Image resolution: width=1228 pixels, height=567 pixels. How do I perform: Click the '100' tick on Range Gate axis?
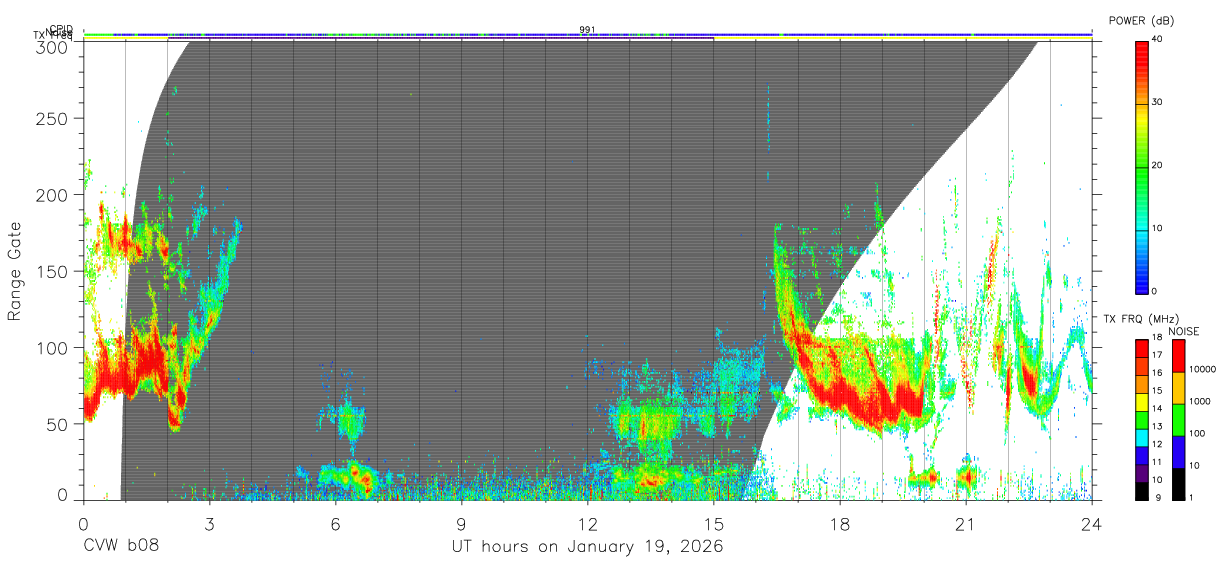pyautogui.click(x=54, y=347)
